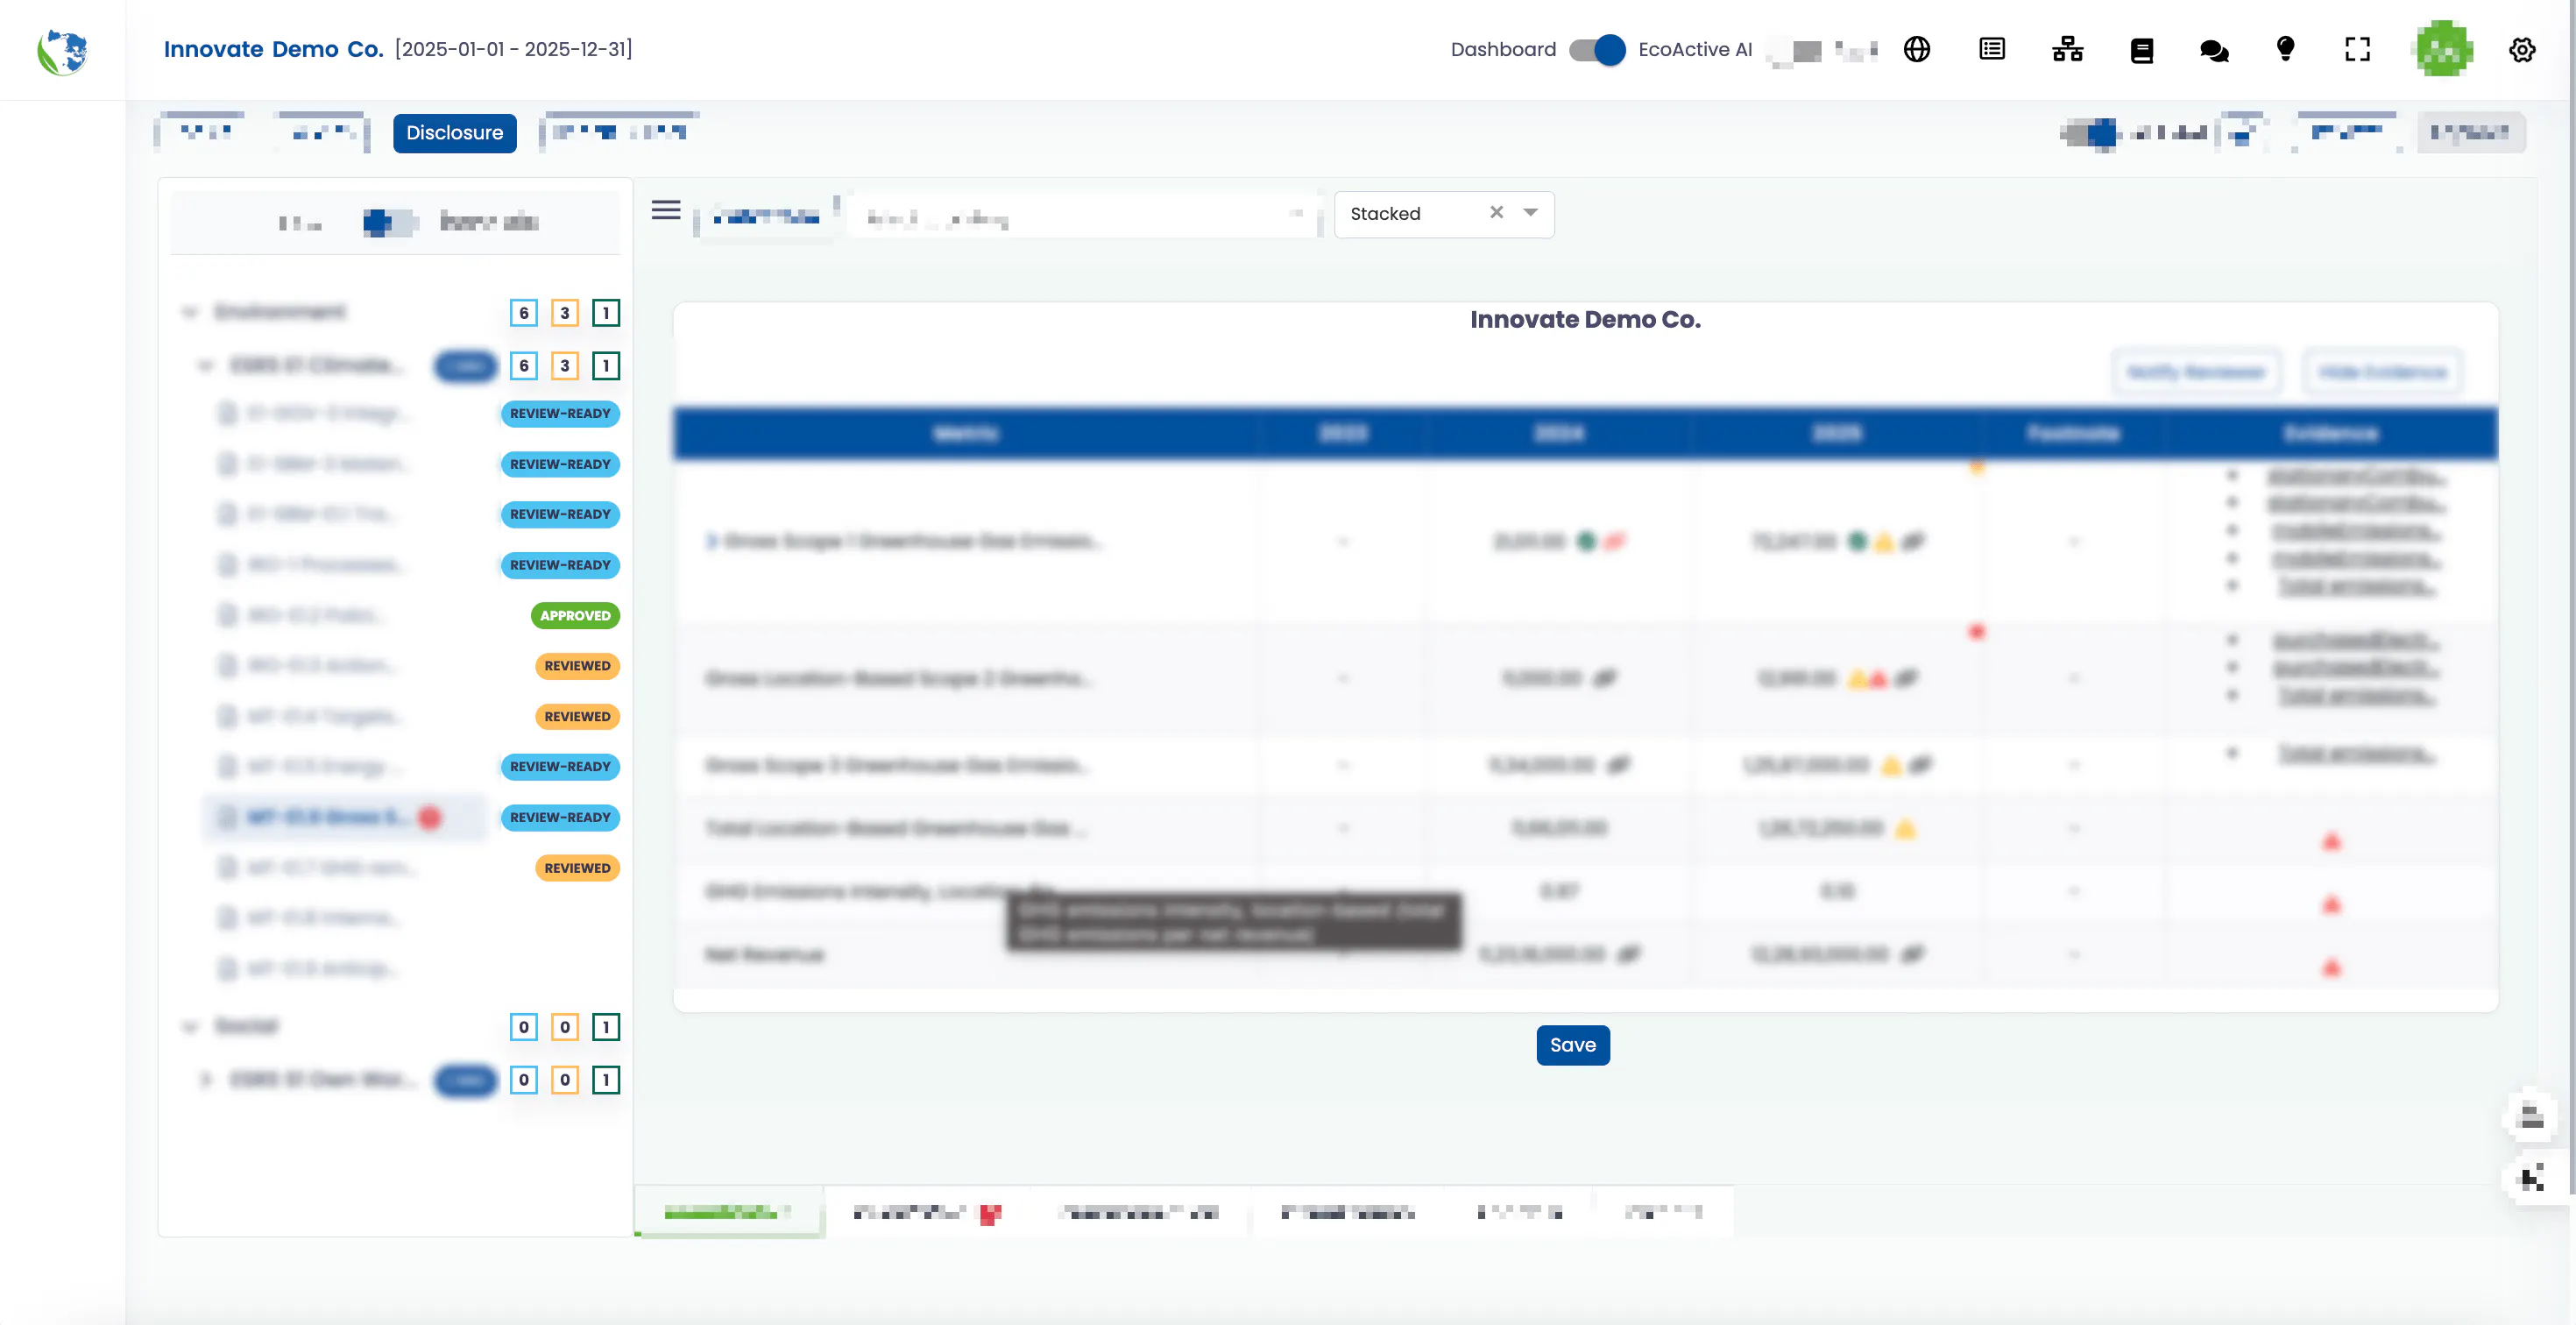Viewport: 2576px width, 1325px height.
Task: Click the green 1 counter in the Social row
Action: [605, 1027]
